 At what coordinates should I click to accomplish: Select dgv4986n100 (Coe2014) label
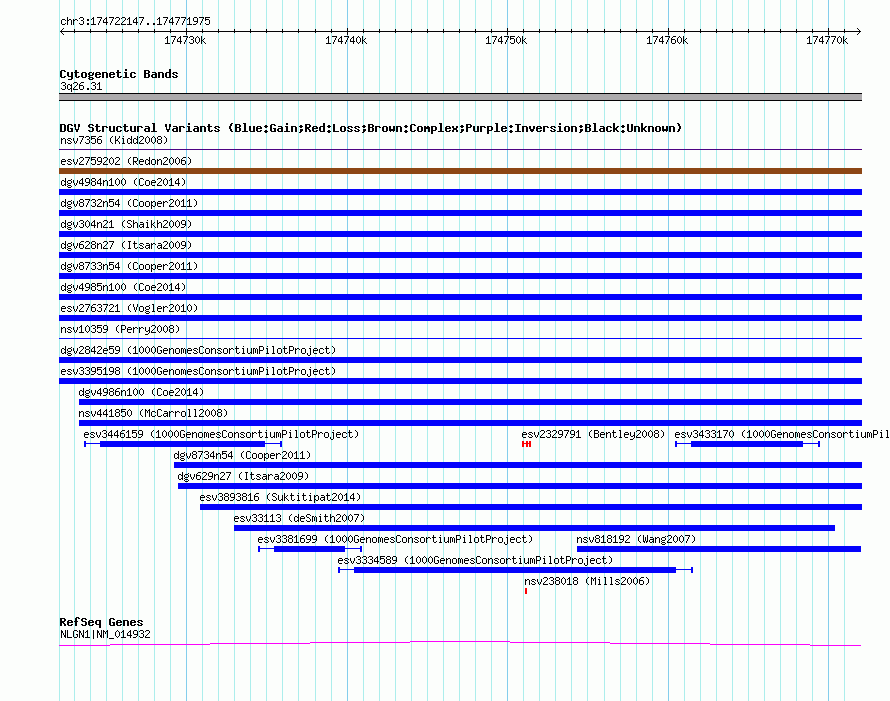[x=141, y=392]
